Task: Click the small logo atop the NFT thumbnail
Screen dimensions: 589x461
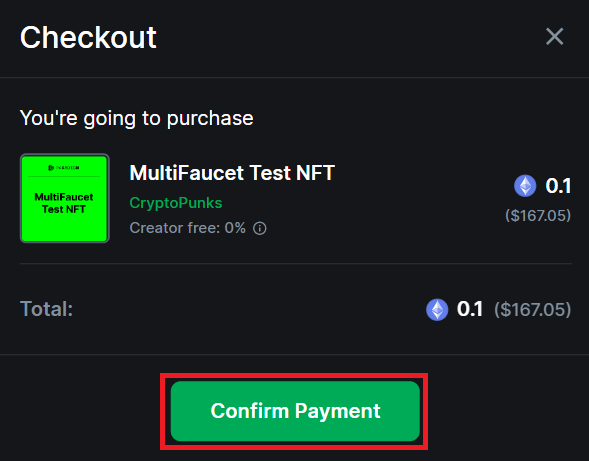Action: (63, 168)
